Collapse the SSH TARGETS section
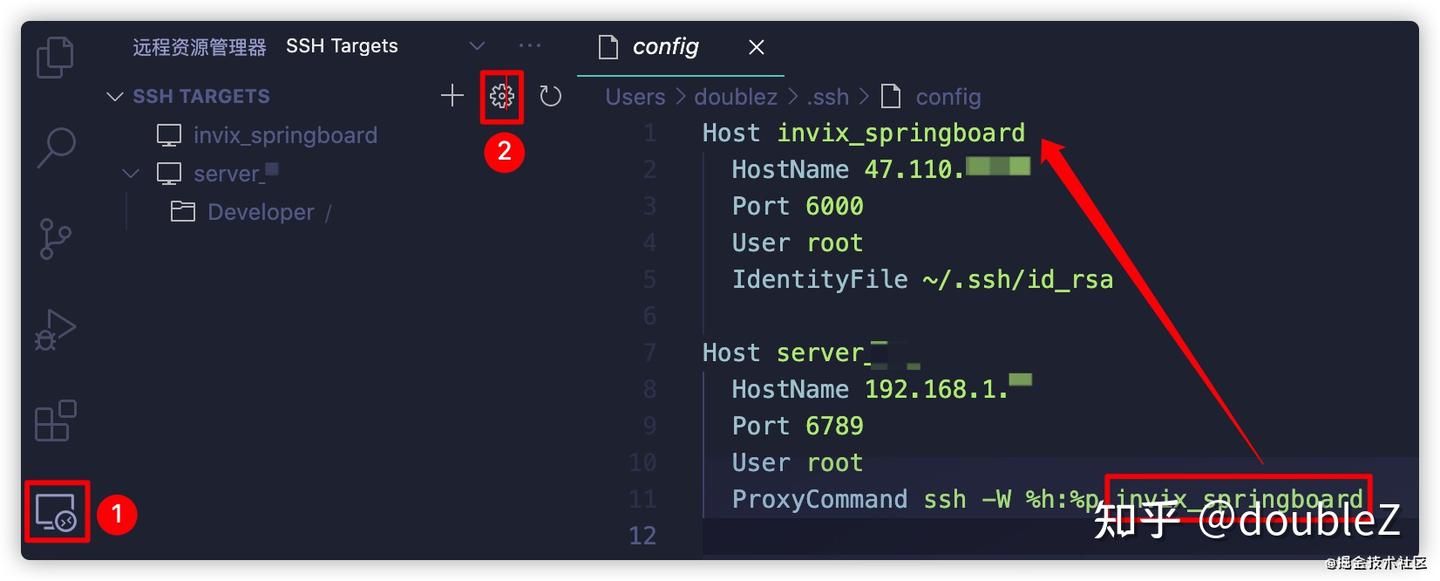Screen dimensions: 1440x581 [115, 96]
